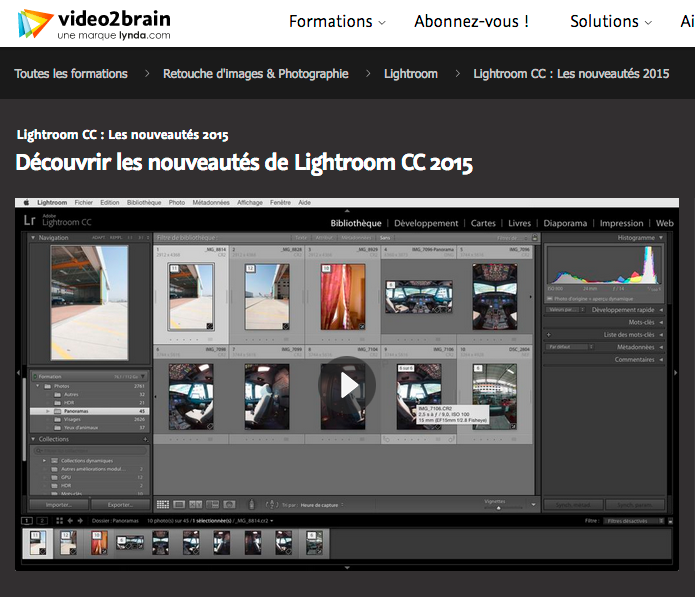Open the Edition menu
This screenshot has height=597, width=695.
pos(109,203)
